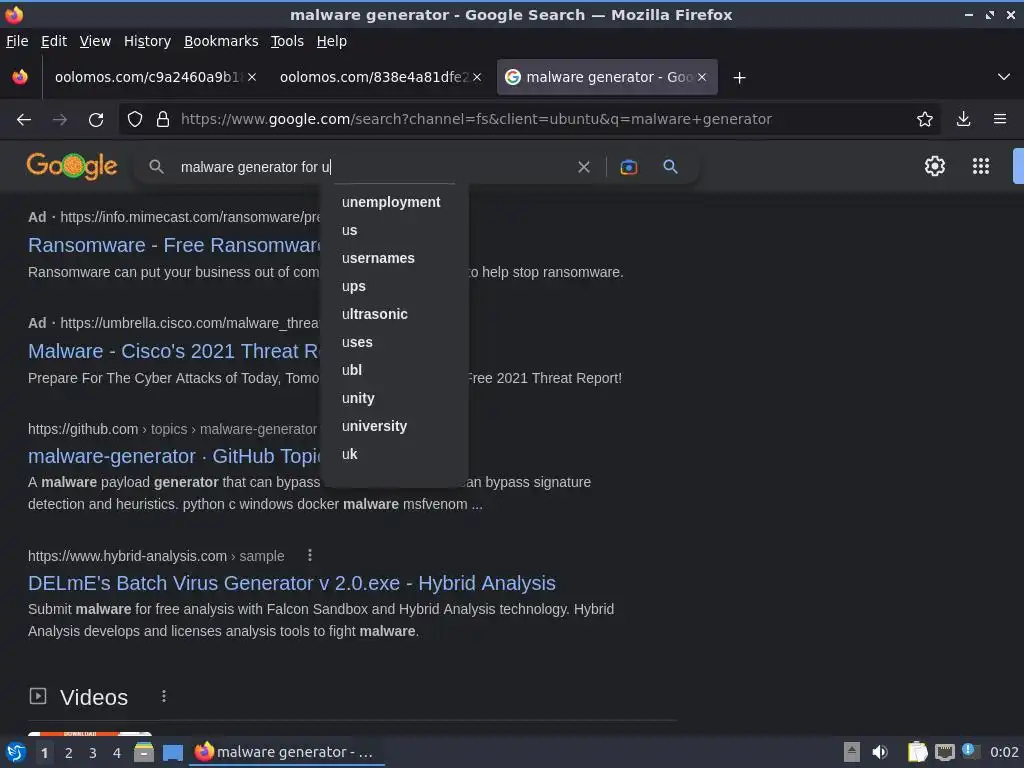Viewport: 1024px width, 768px height.
Task: Switch to oolomos.com/c9a2460a9b tab
Action: tap(147, 77)
